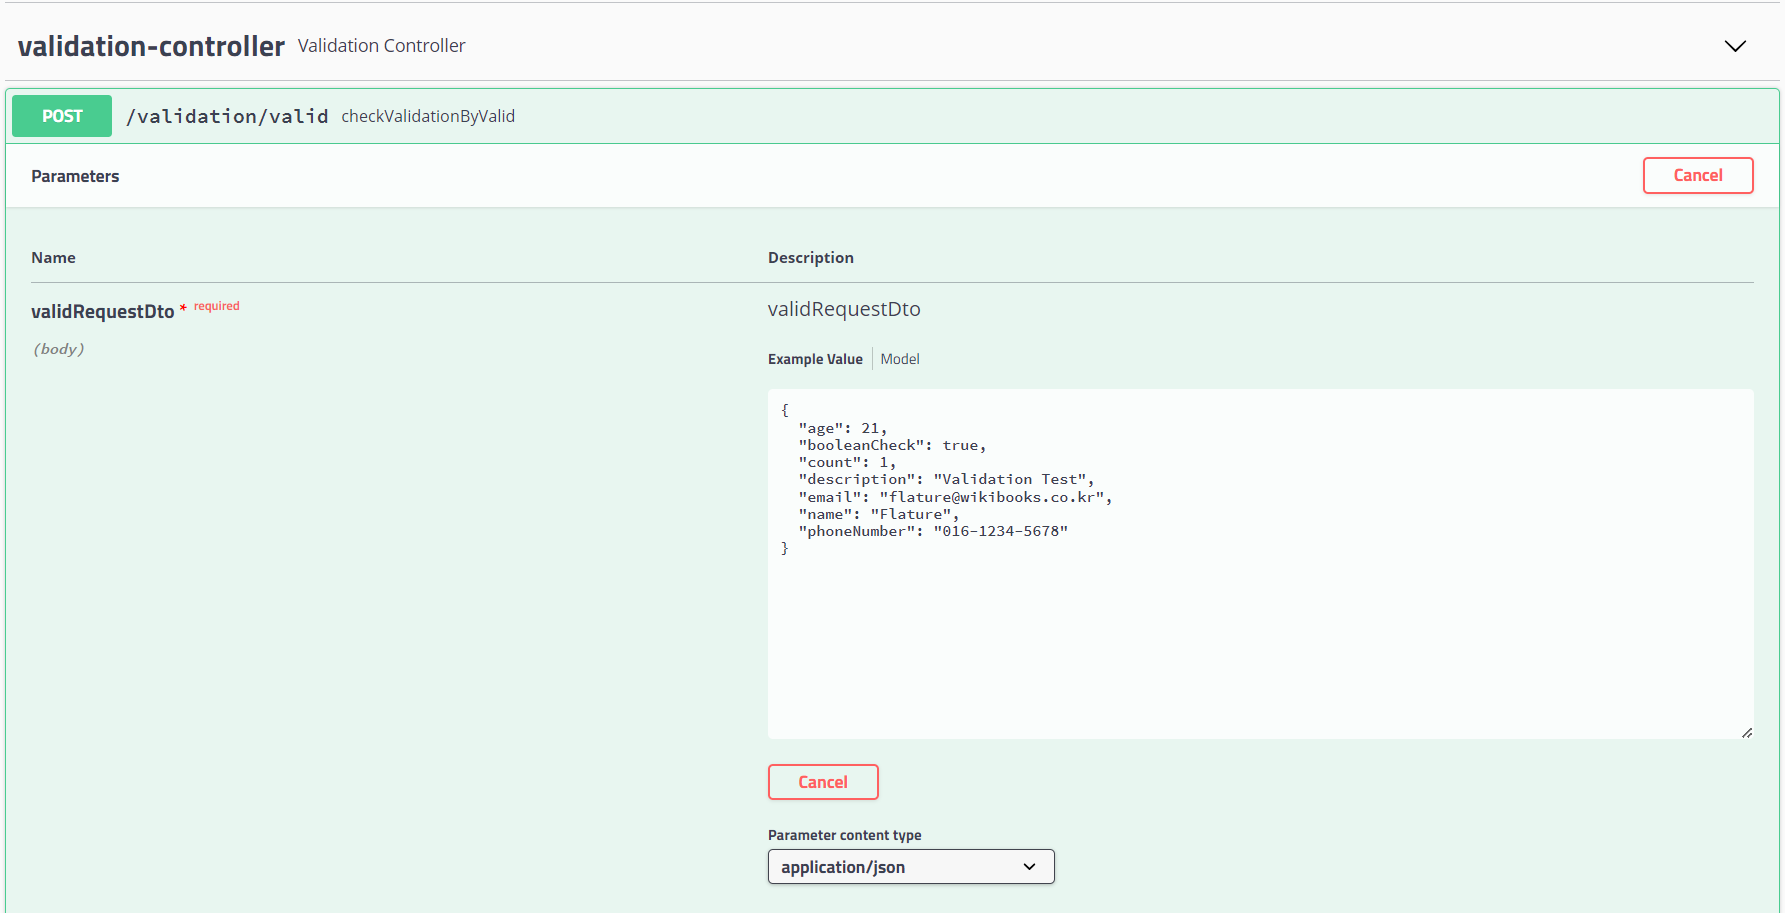Click the validRequestDto description text

coord(844,309)
